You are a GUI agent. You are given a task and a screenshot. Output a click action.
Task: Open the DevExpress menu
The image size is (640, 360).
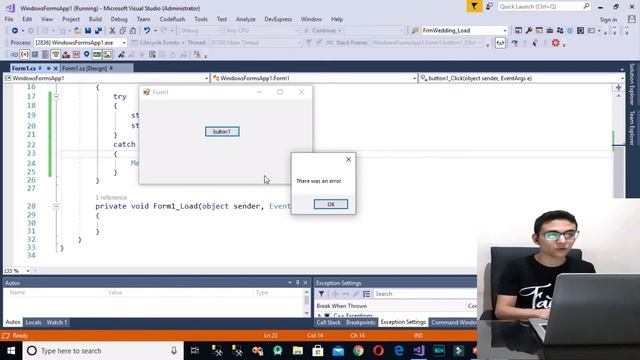tap(278, 19)
